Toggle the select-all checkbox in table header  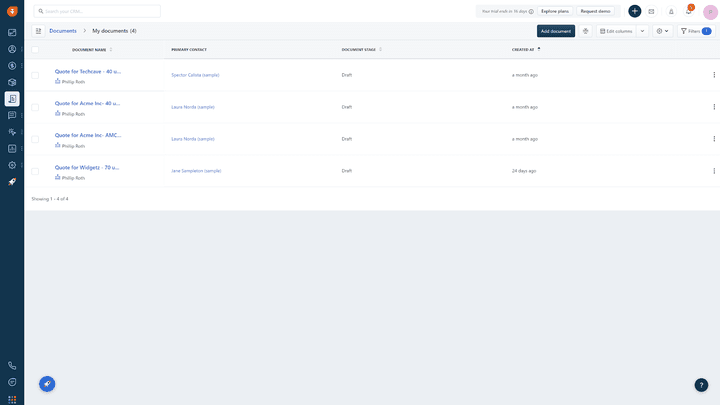pos(35,49)
